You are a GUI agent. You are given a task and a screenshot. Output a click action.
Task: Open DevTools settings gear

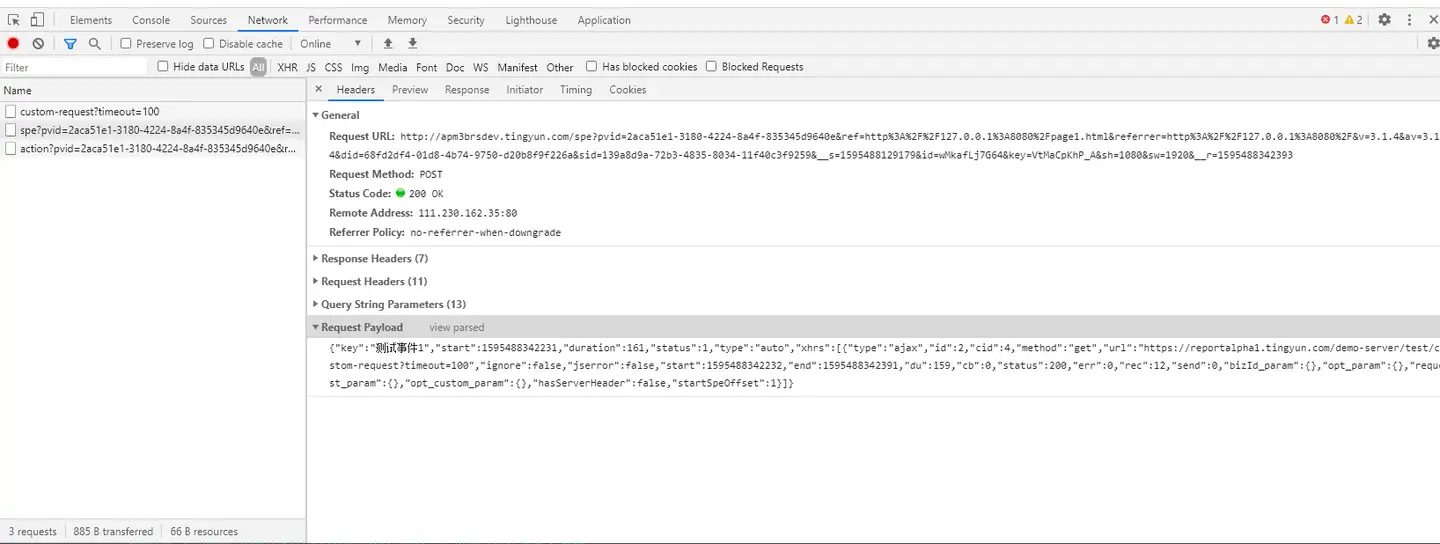coord(1384,20)
